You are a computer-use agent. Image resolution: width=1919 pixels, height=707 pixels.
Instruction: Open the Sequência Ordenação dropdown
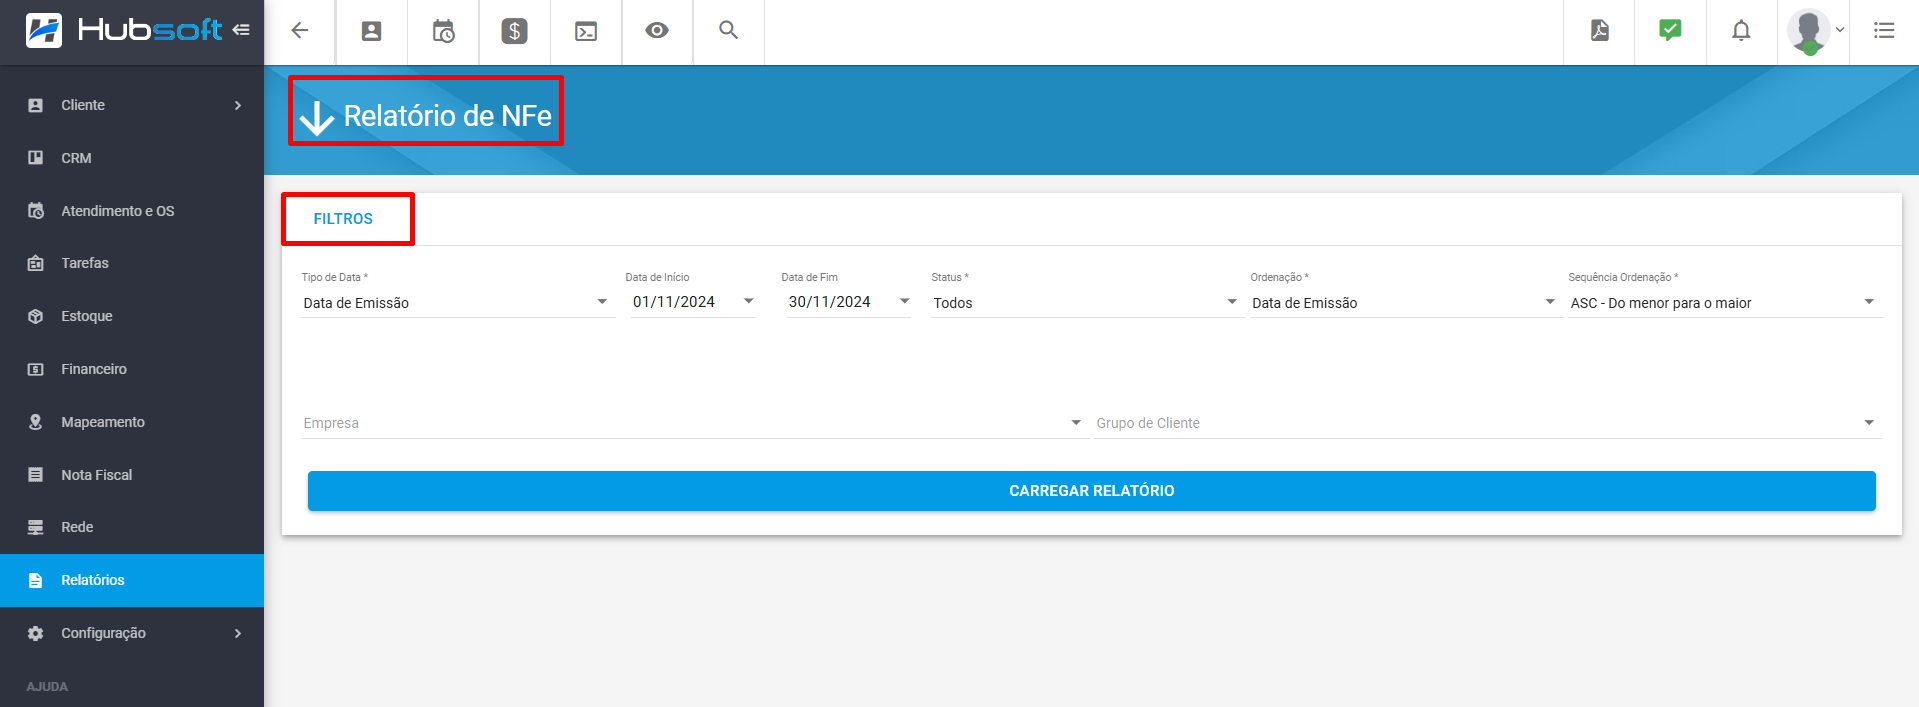(x=1723, y=302)
